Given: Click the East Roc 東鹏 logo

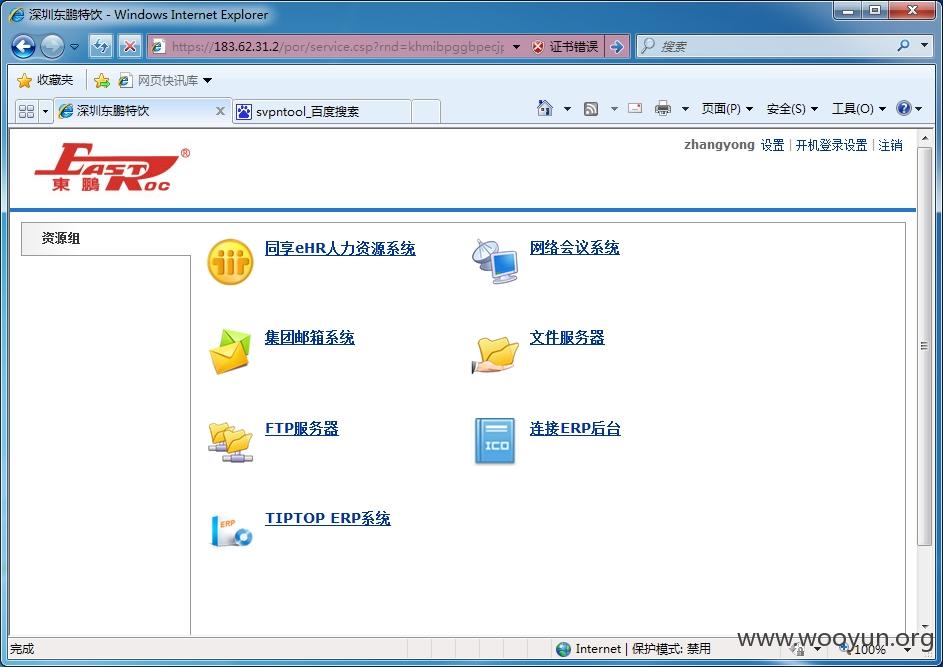Looking at the screenshot, I should (x=112, y=168).
